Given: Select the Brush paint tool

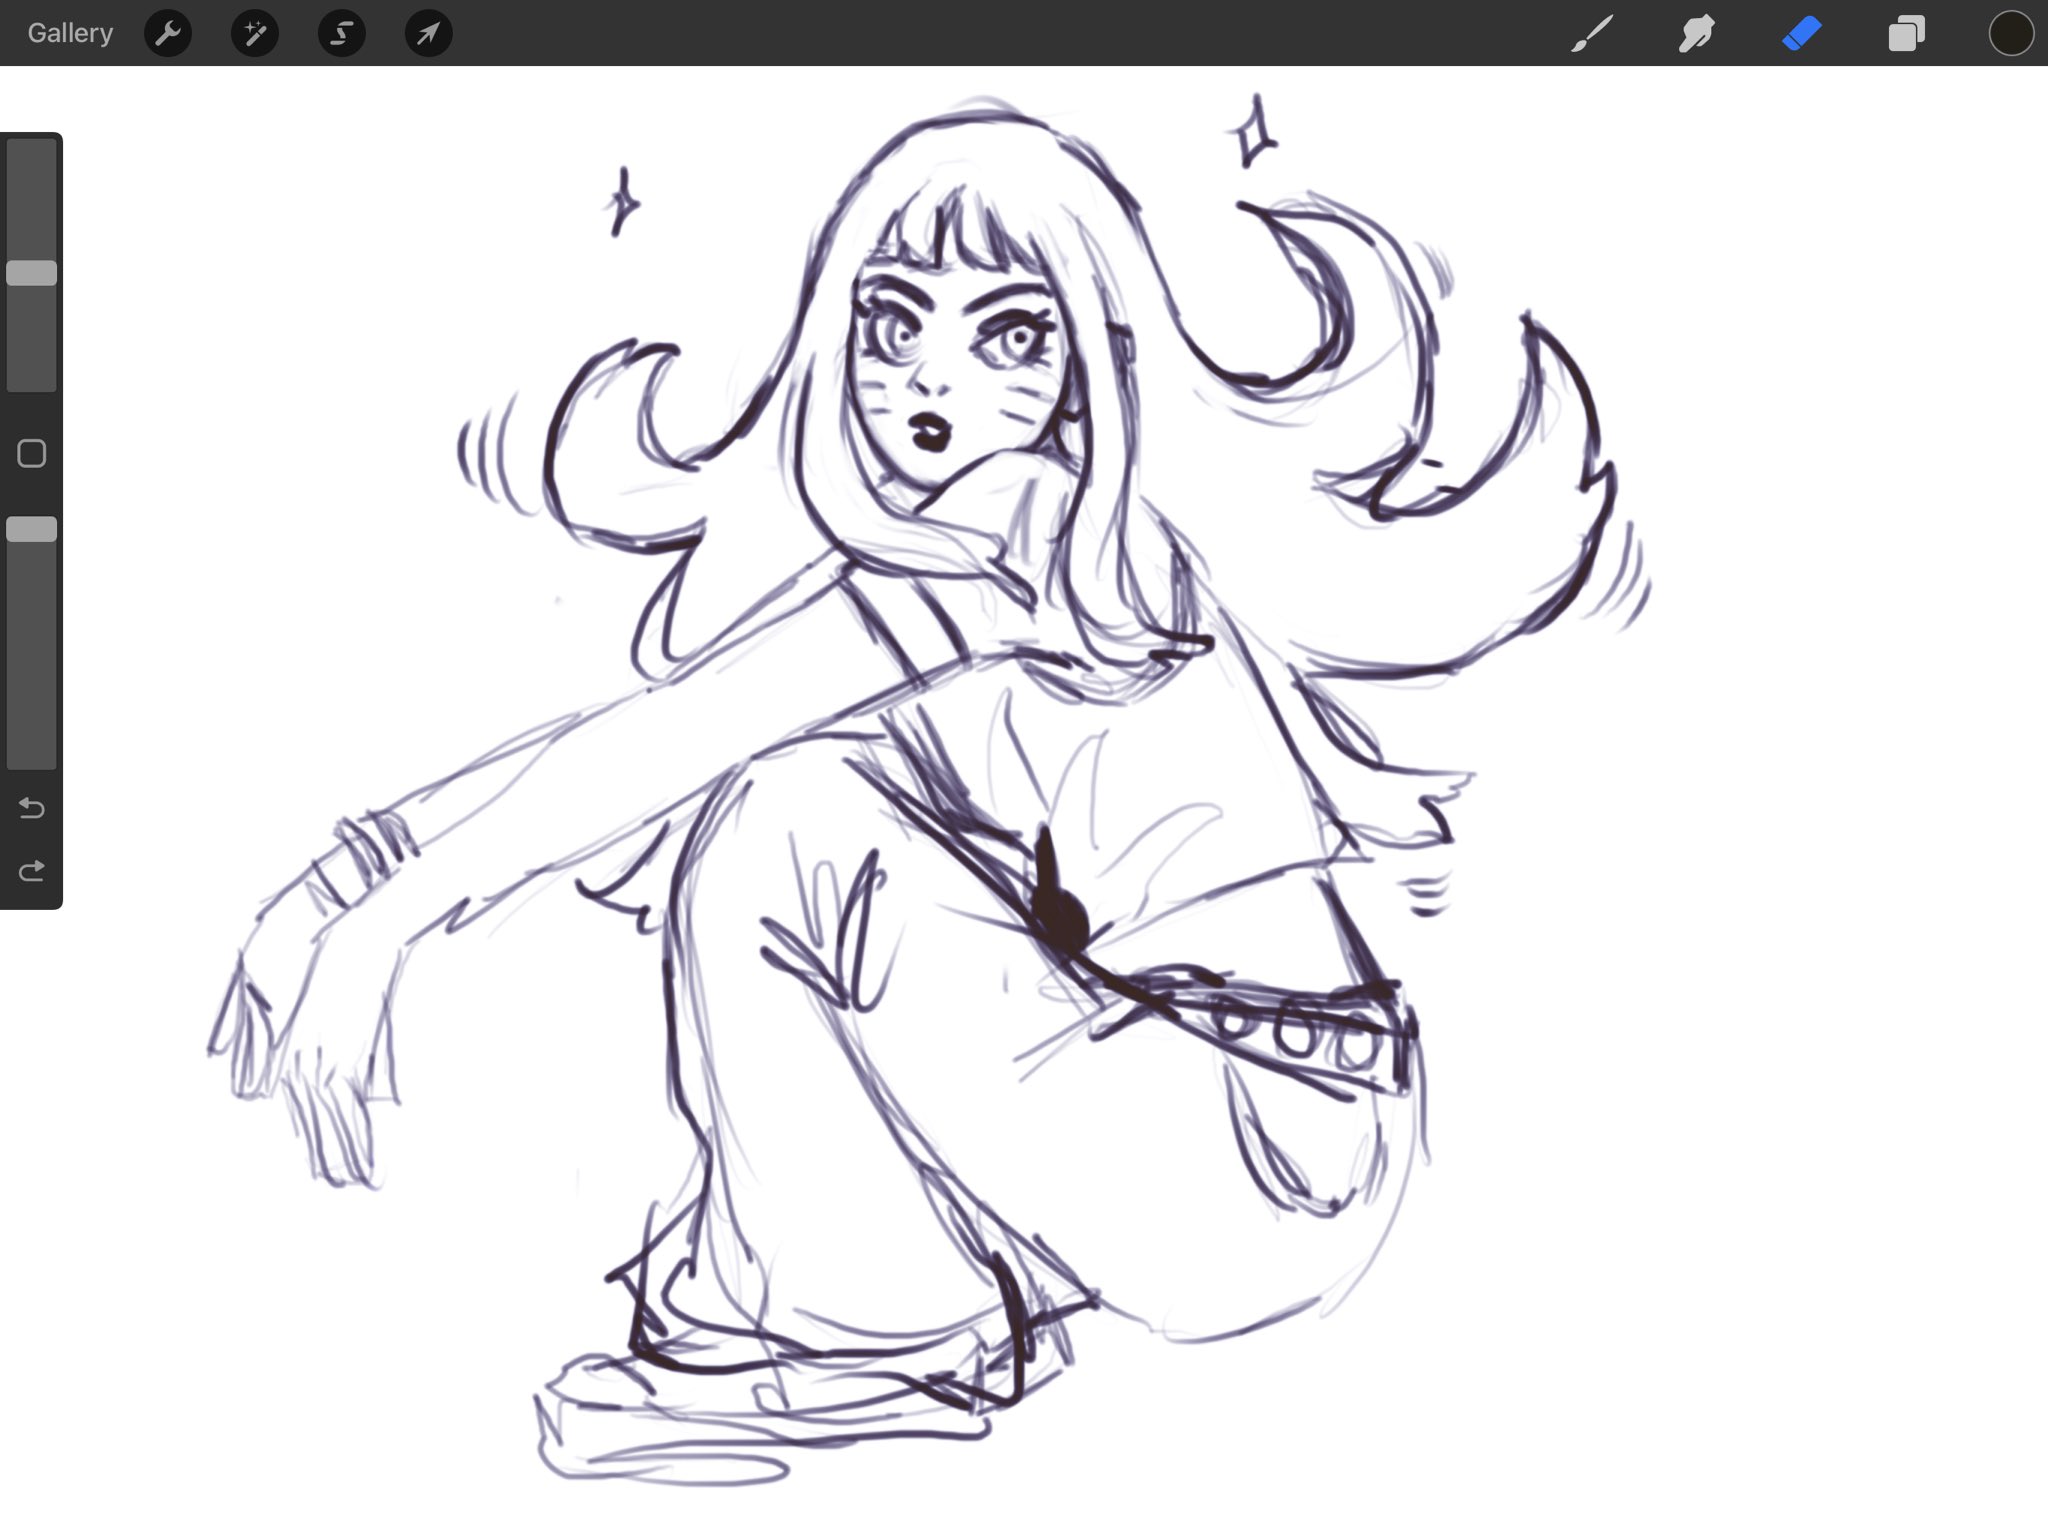Looking at the screenshot, I should tap(1592, 34).
